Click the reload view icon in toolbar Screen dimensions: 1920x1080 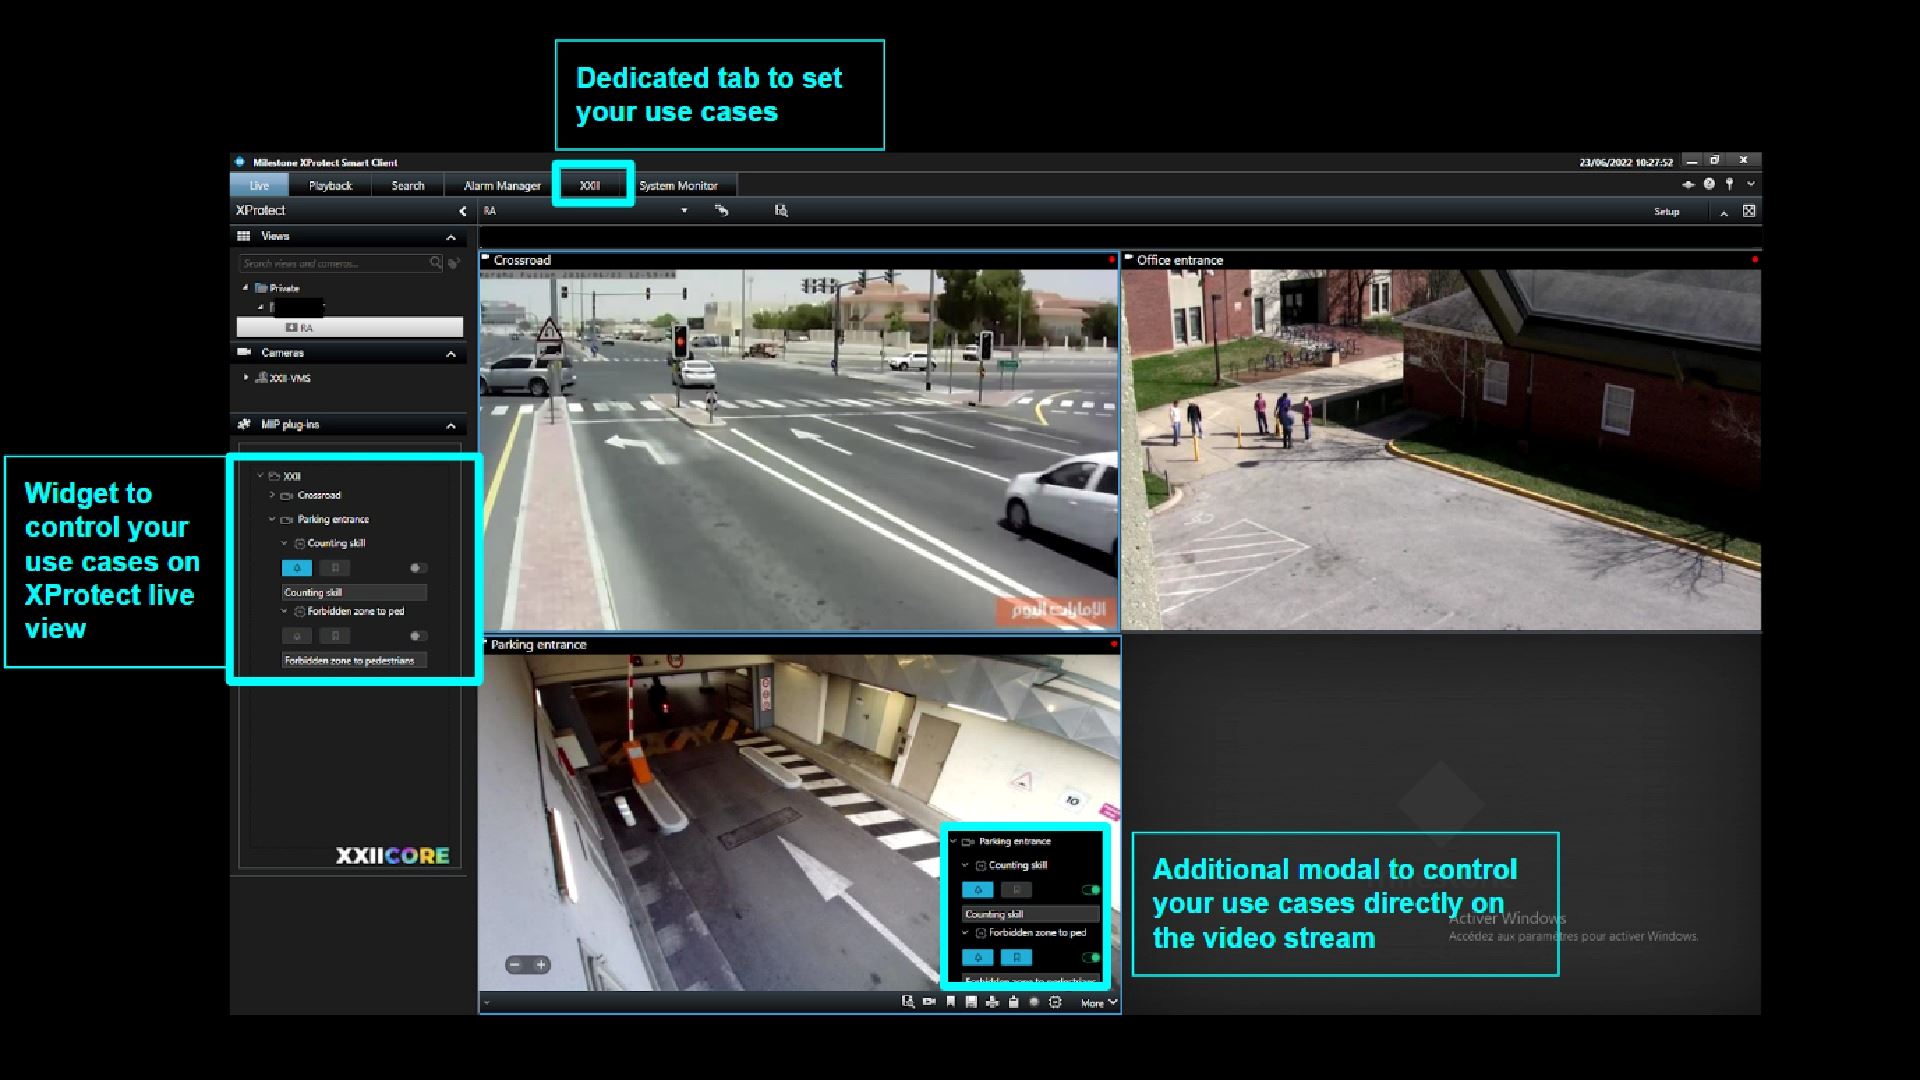point(721,211)
